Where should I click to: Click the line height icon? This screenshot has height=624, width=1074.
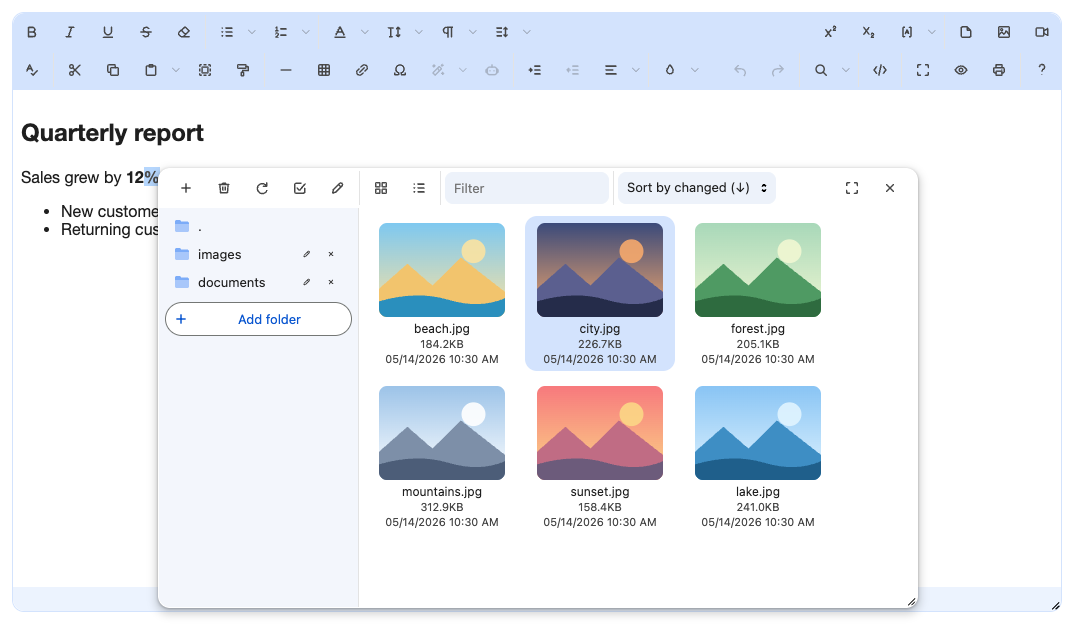point(502,32)
